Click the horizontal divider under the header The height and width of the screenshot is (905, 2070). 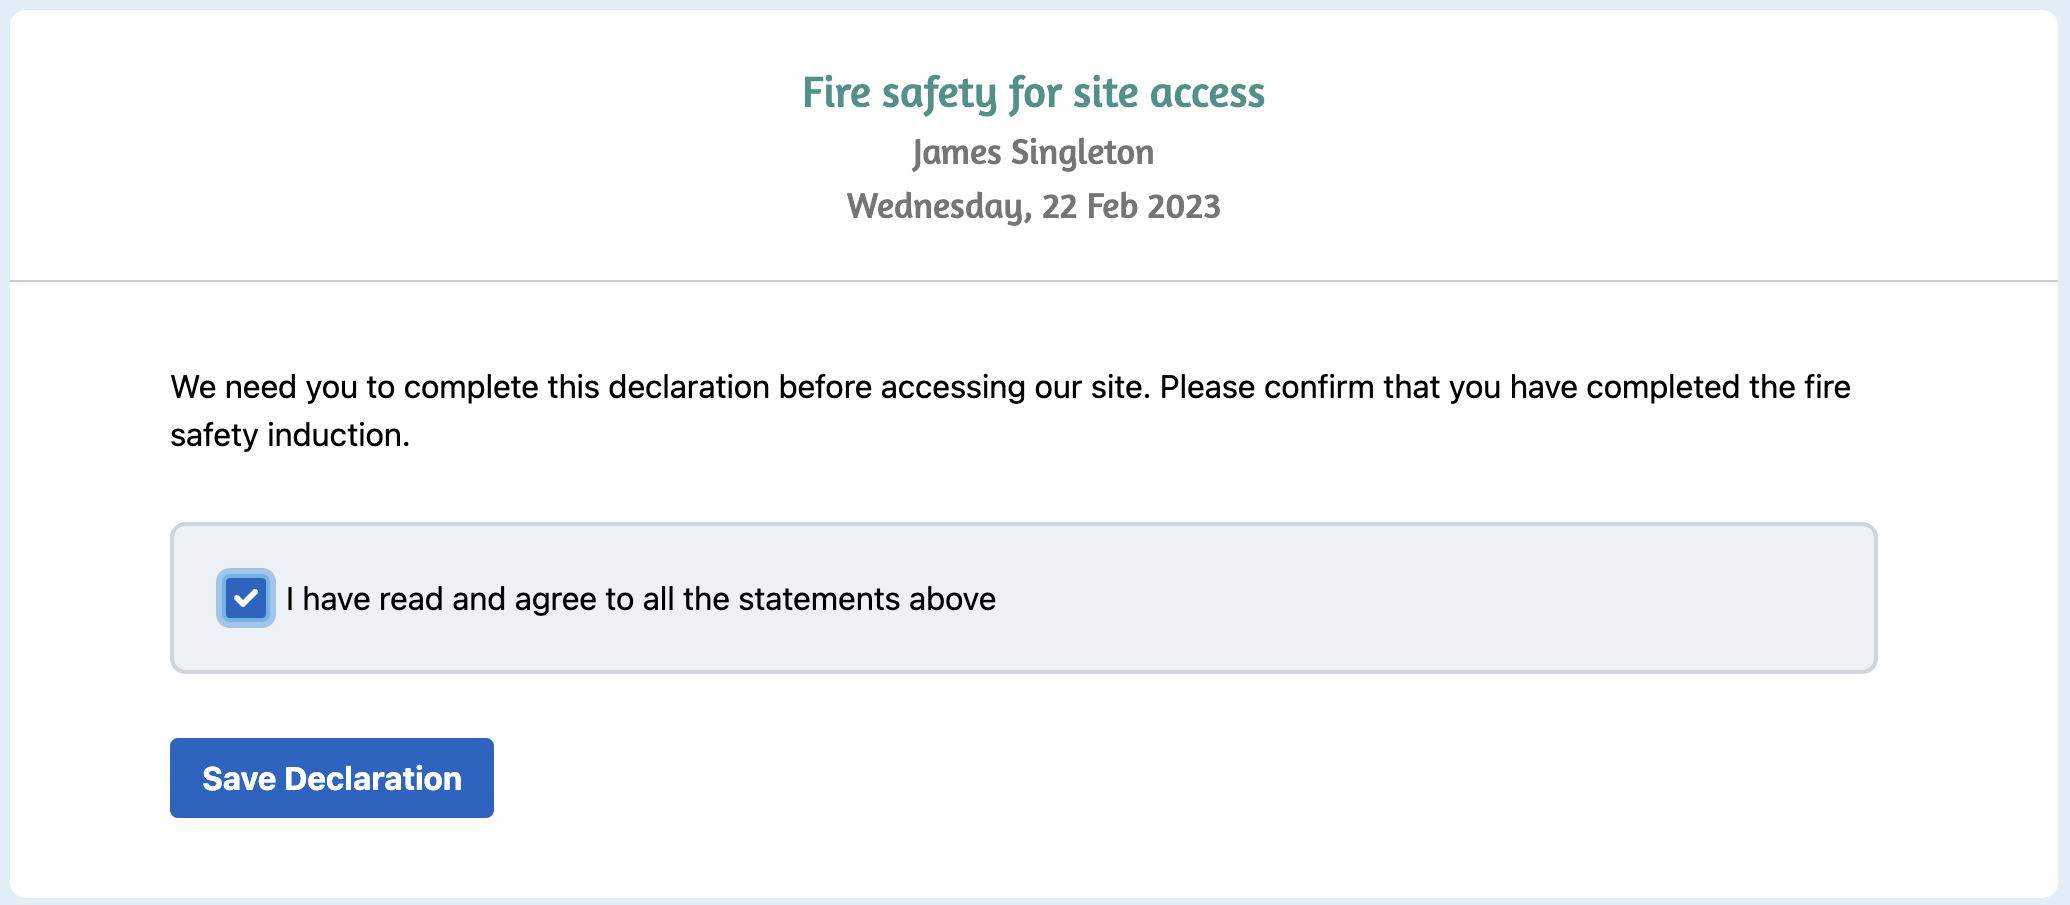pyautogui.click(x=1034, y=281)
